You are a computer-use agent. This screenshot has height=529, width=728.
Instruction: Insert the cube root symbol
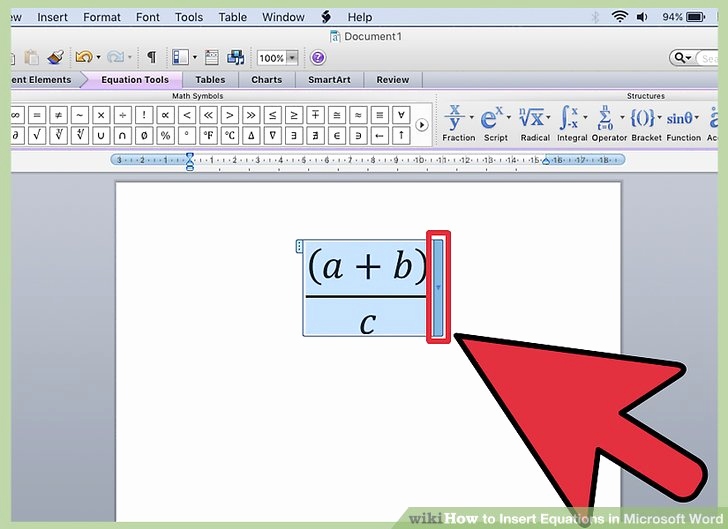pyautogui.click(x=58, y=136)
